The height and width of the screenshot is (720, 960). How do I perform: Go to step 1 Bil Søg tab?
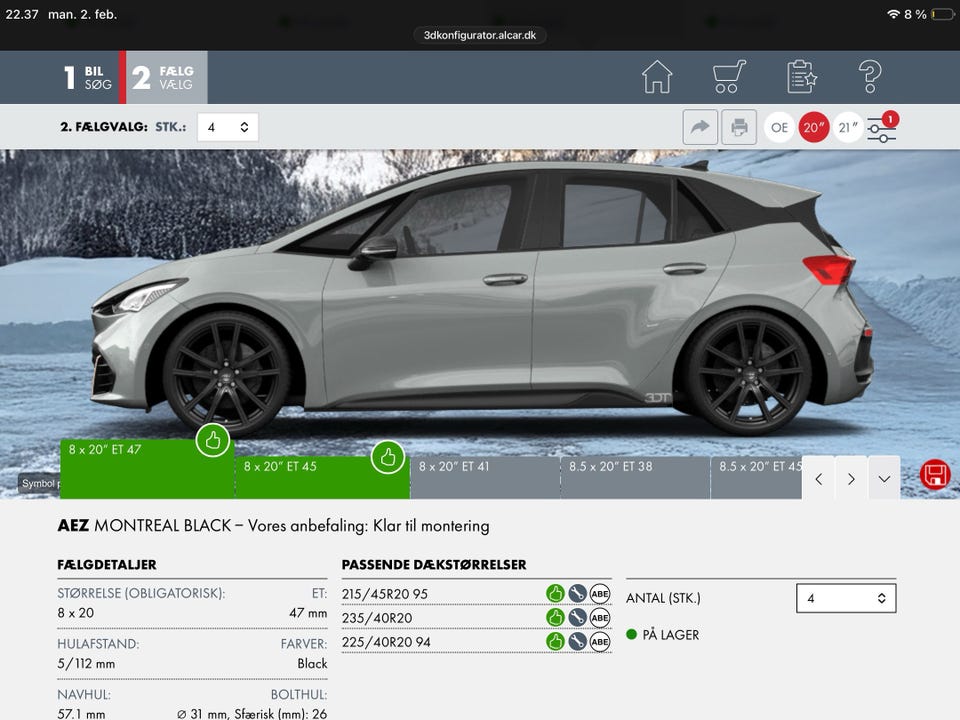tap(88, 78)
